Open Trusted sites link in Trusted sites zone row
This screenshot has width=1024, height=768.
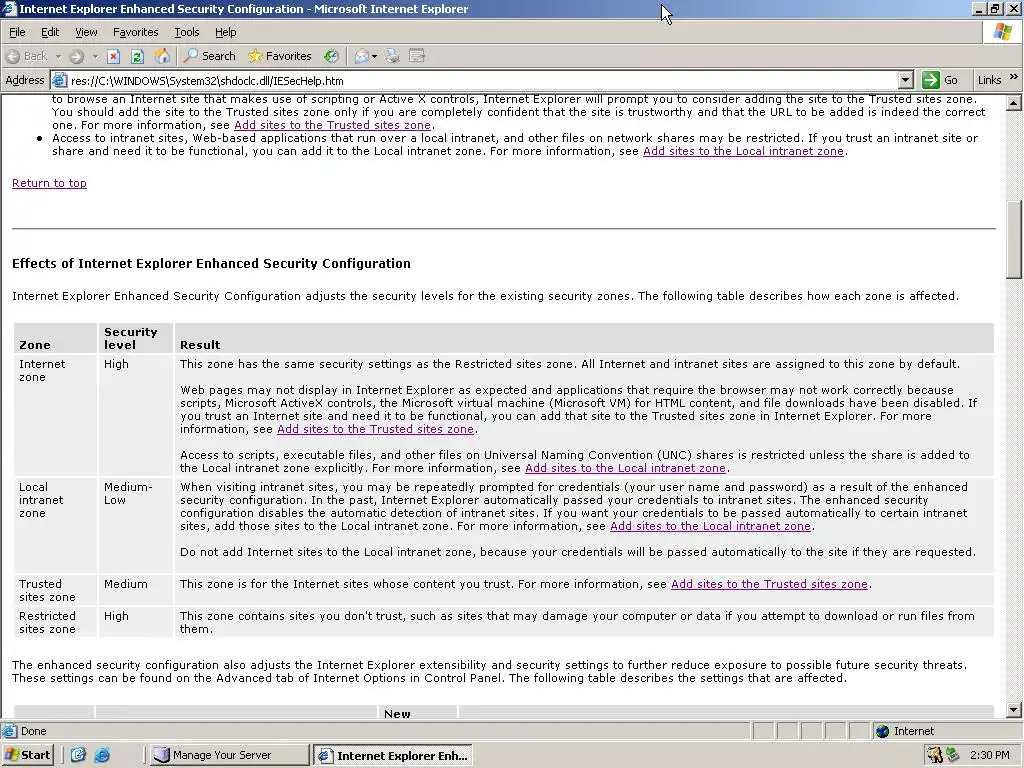[769, 584]
